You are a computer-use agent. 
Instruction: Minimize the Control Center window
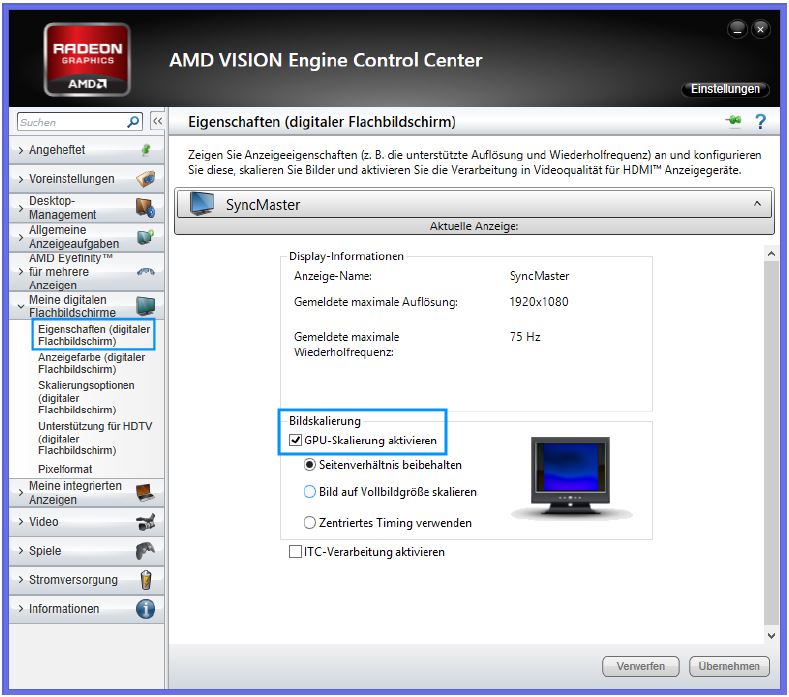[x=737, y=30]
